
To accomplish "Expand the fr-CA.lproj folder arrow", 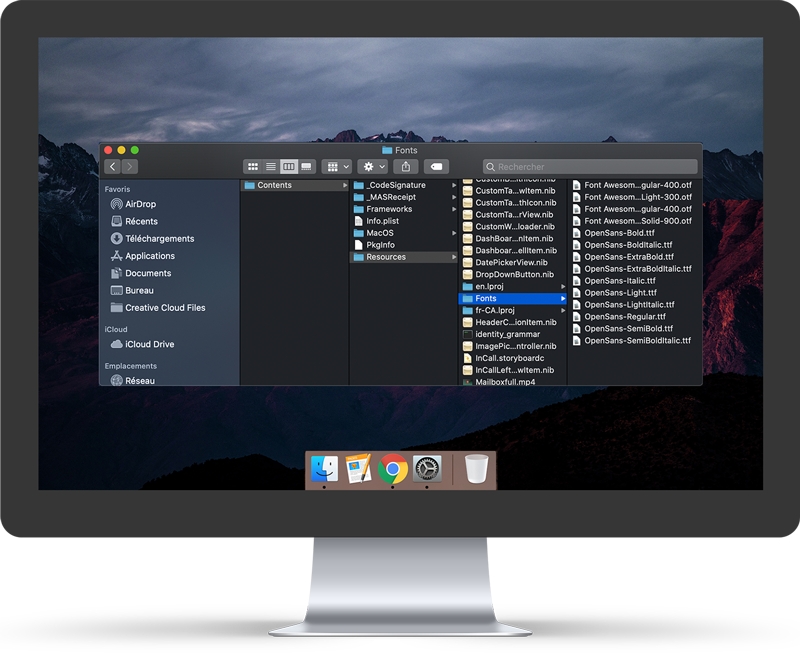I will [x=563, y=310].
